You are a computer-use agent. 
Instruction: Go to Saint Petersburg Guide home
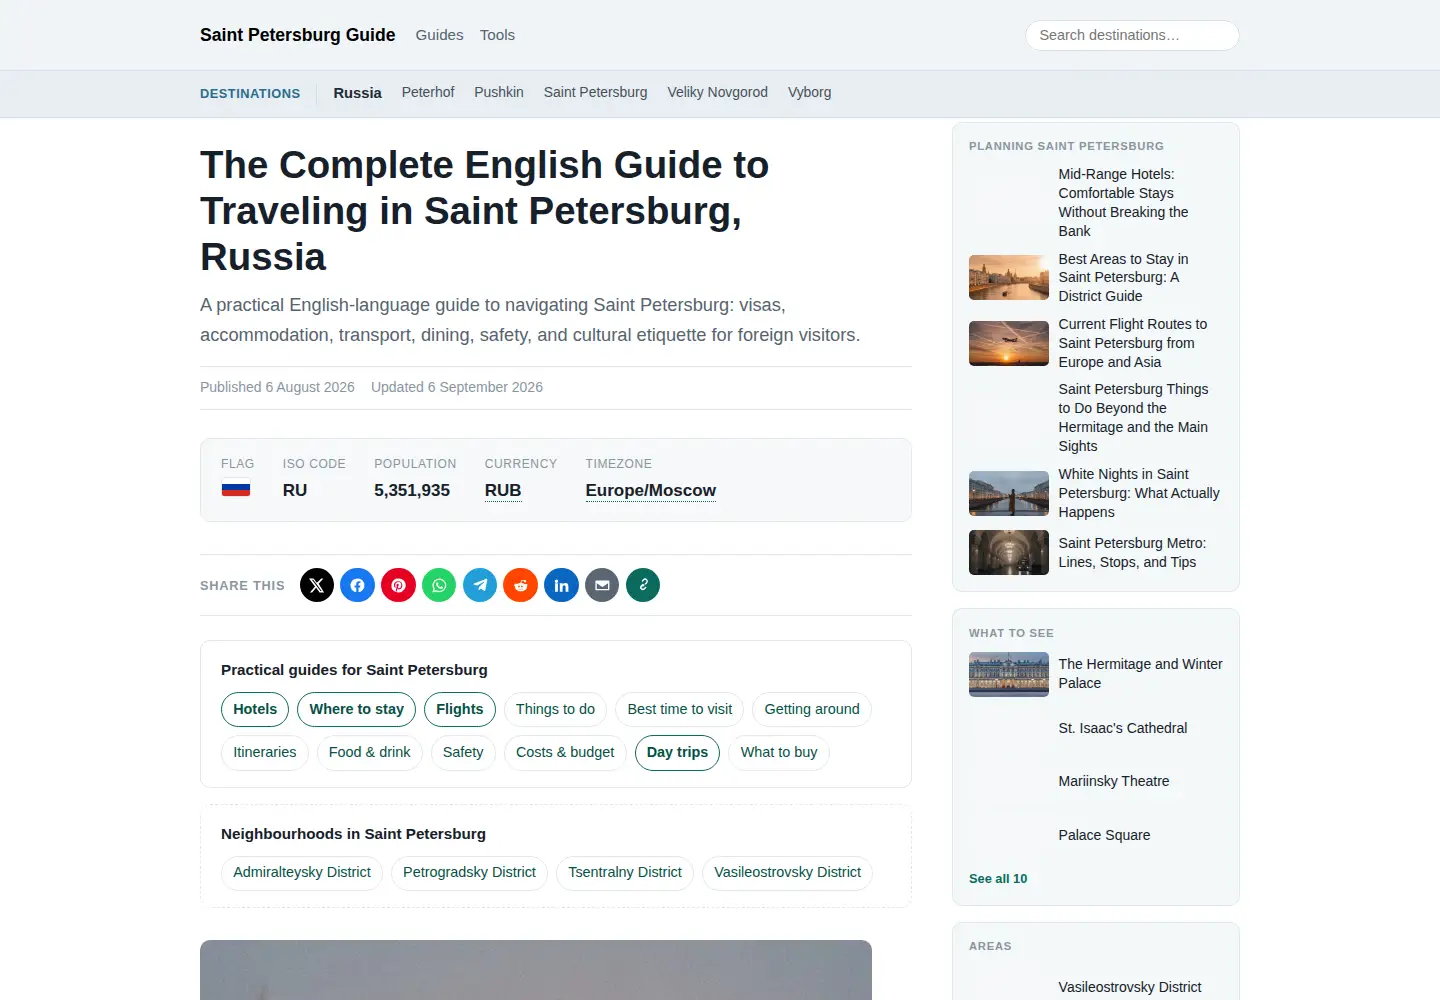(298, 35)
